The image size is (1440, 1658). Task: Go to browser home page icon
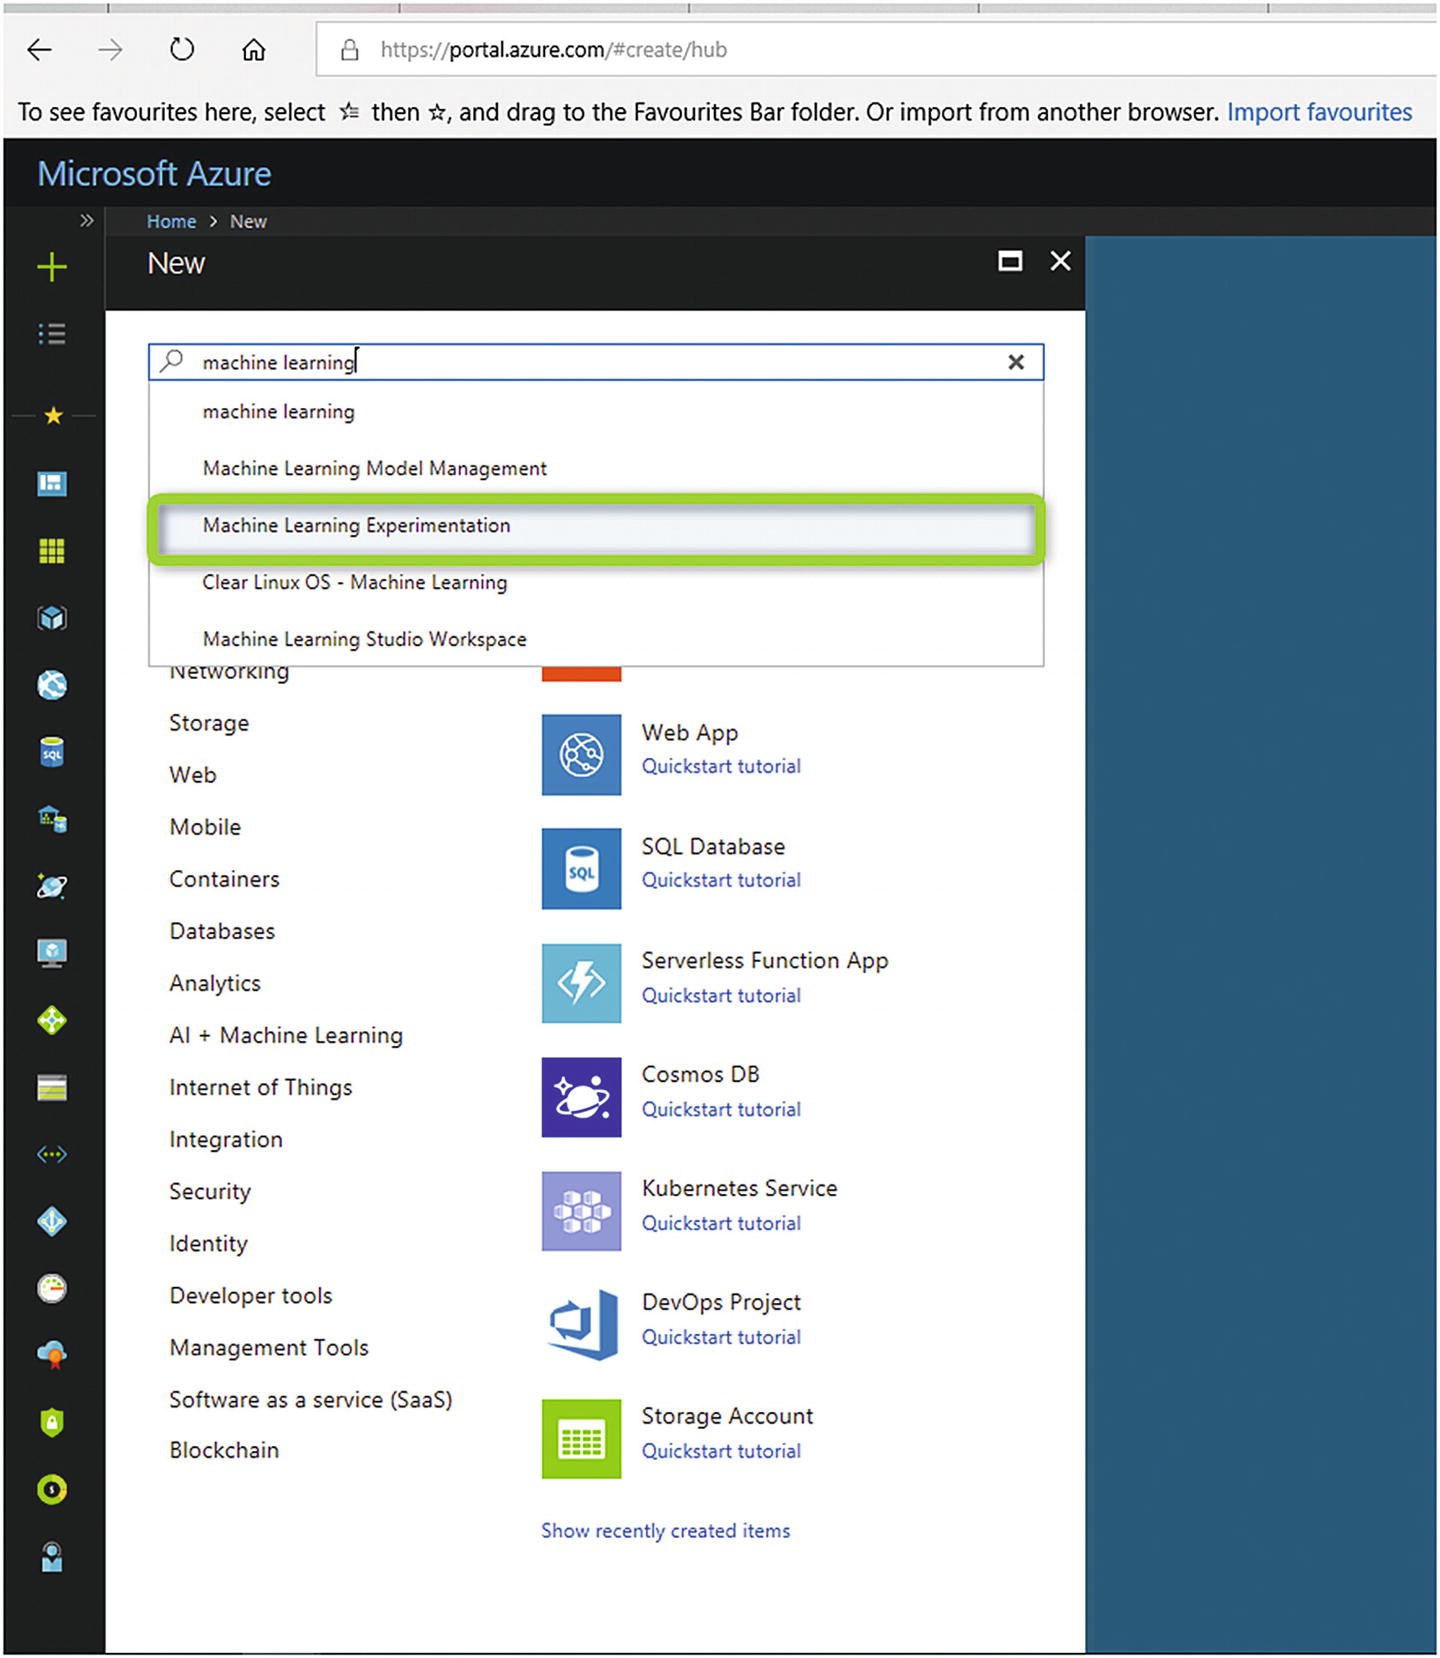pyautogui.click(x=254, y=49)
